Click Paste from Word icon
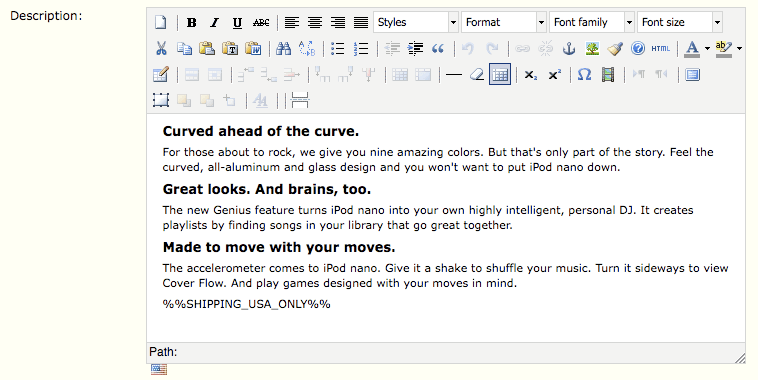The image size is (758, 380). (253, 48)
